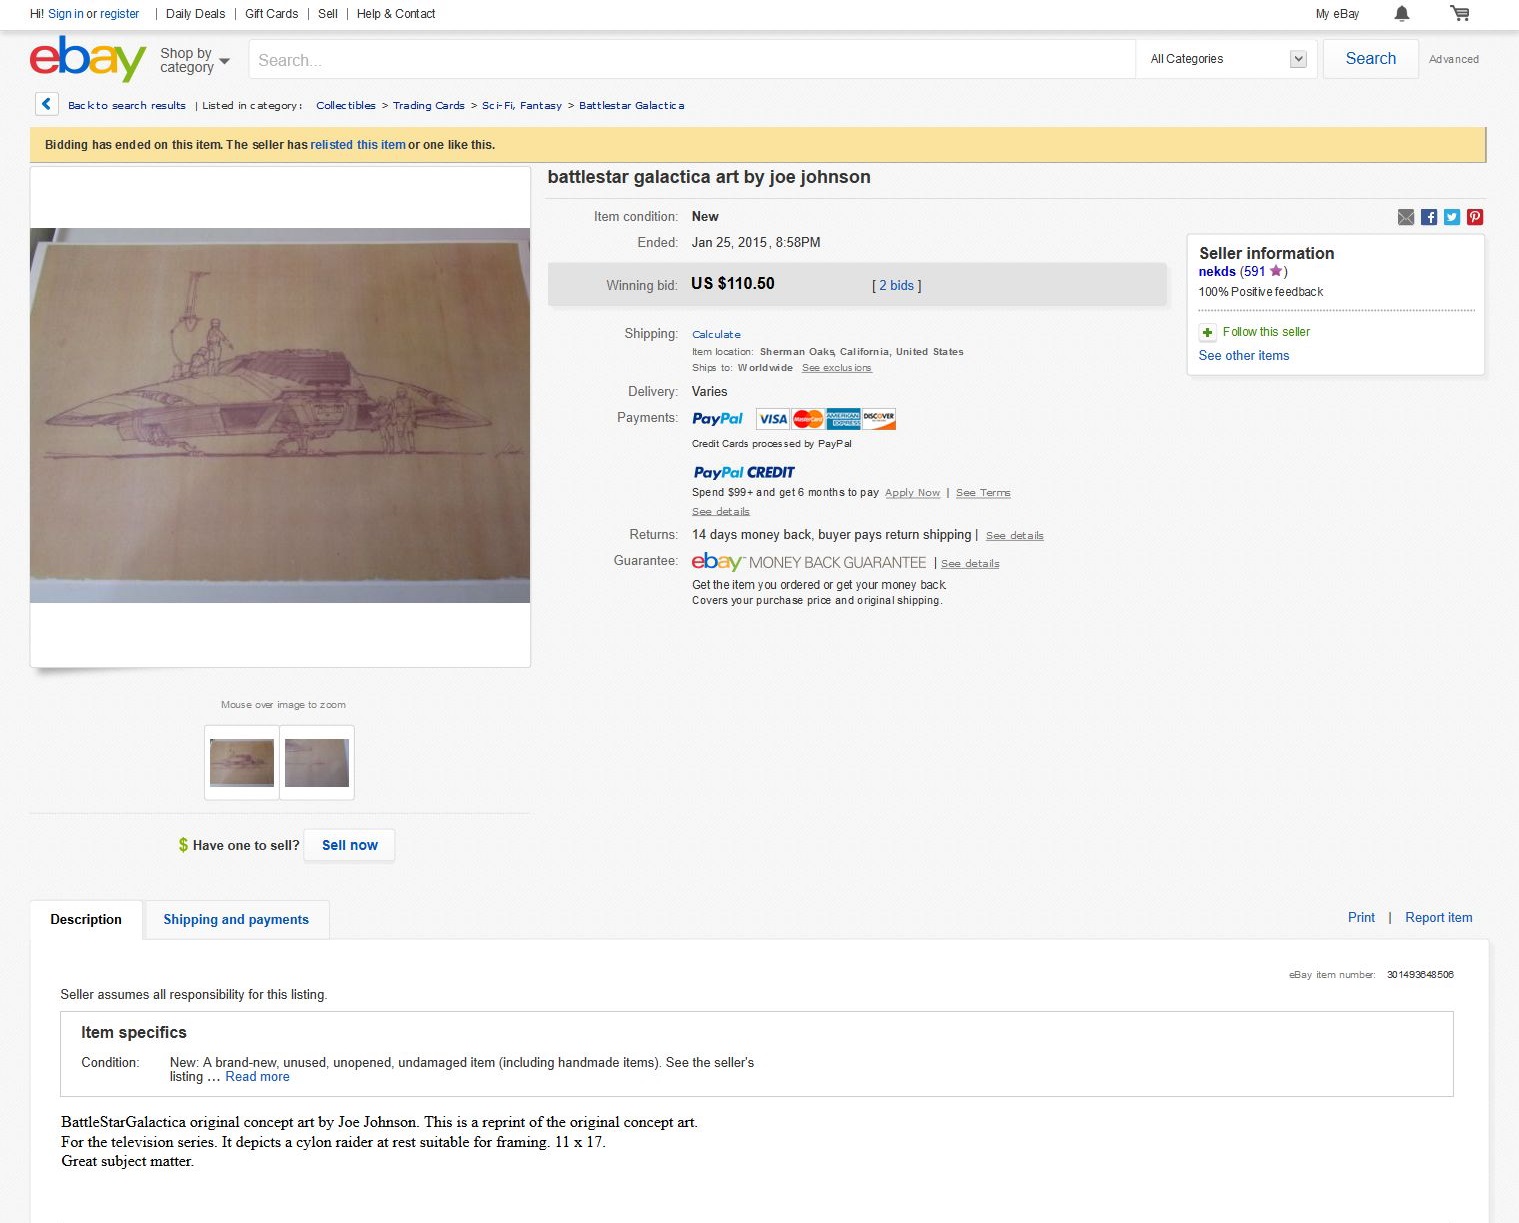Share listing on Facebook icon
1519x1223 pixels.
coord(1429,217)
